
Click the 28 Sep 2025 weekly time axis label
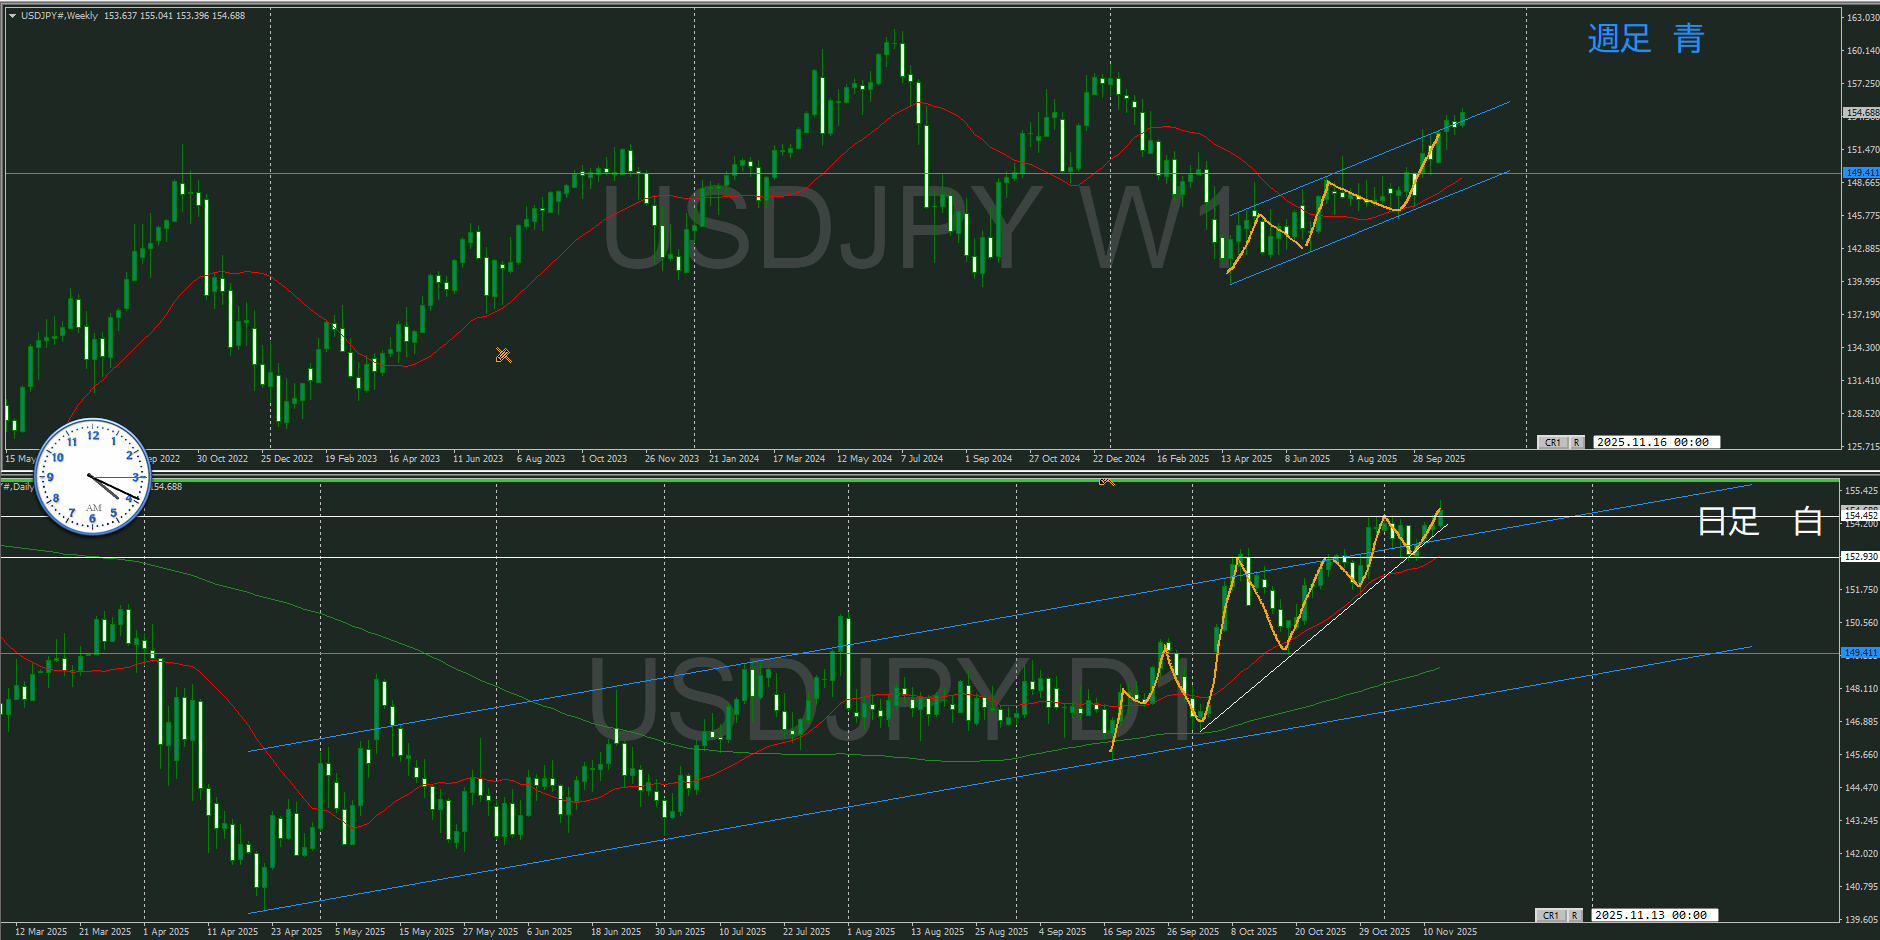click(1438, 459)
